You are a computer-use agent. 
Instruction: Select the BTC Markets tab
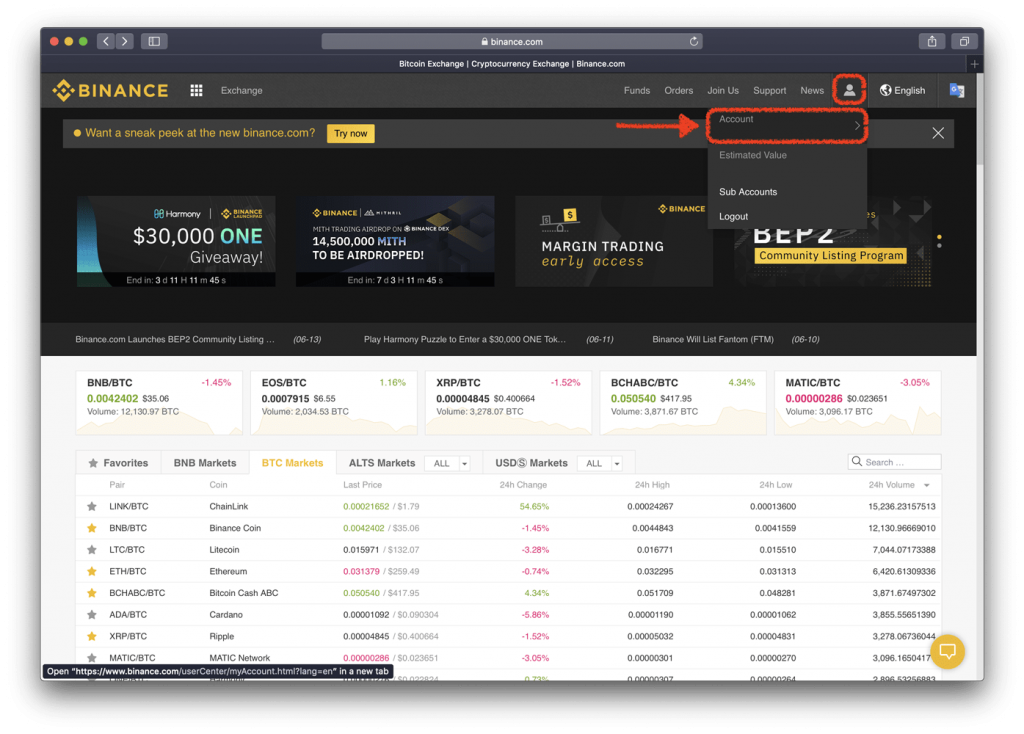coord(293,463)
